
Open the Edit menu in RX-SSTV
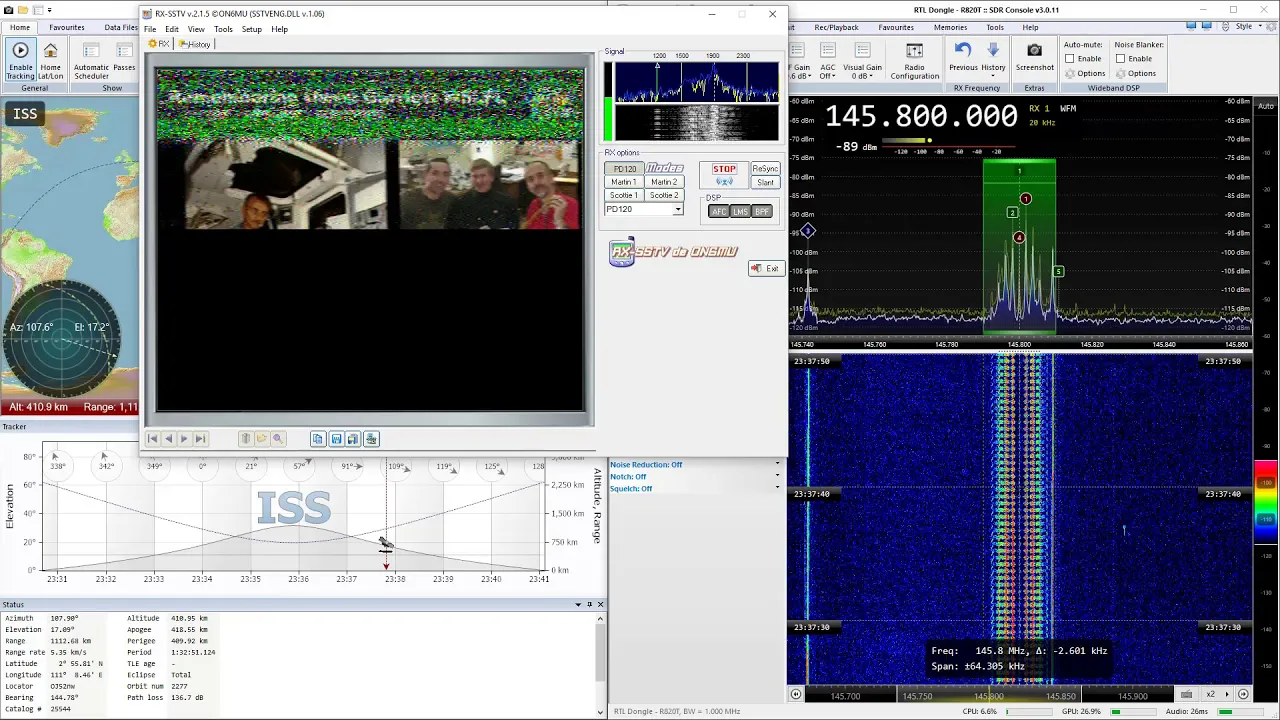click(172, 29)
